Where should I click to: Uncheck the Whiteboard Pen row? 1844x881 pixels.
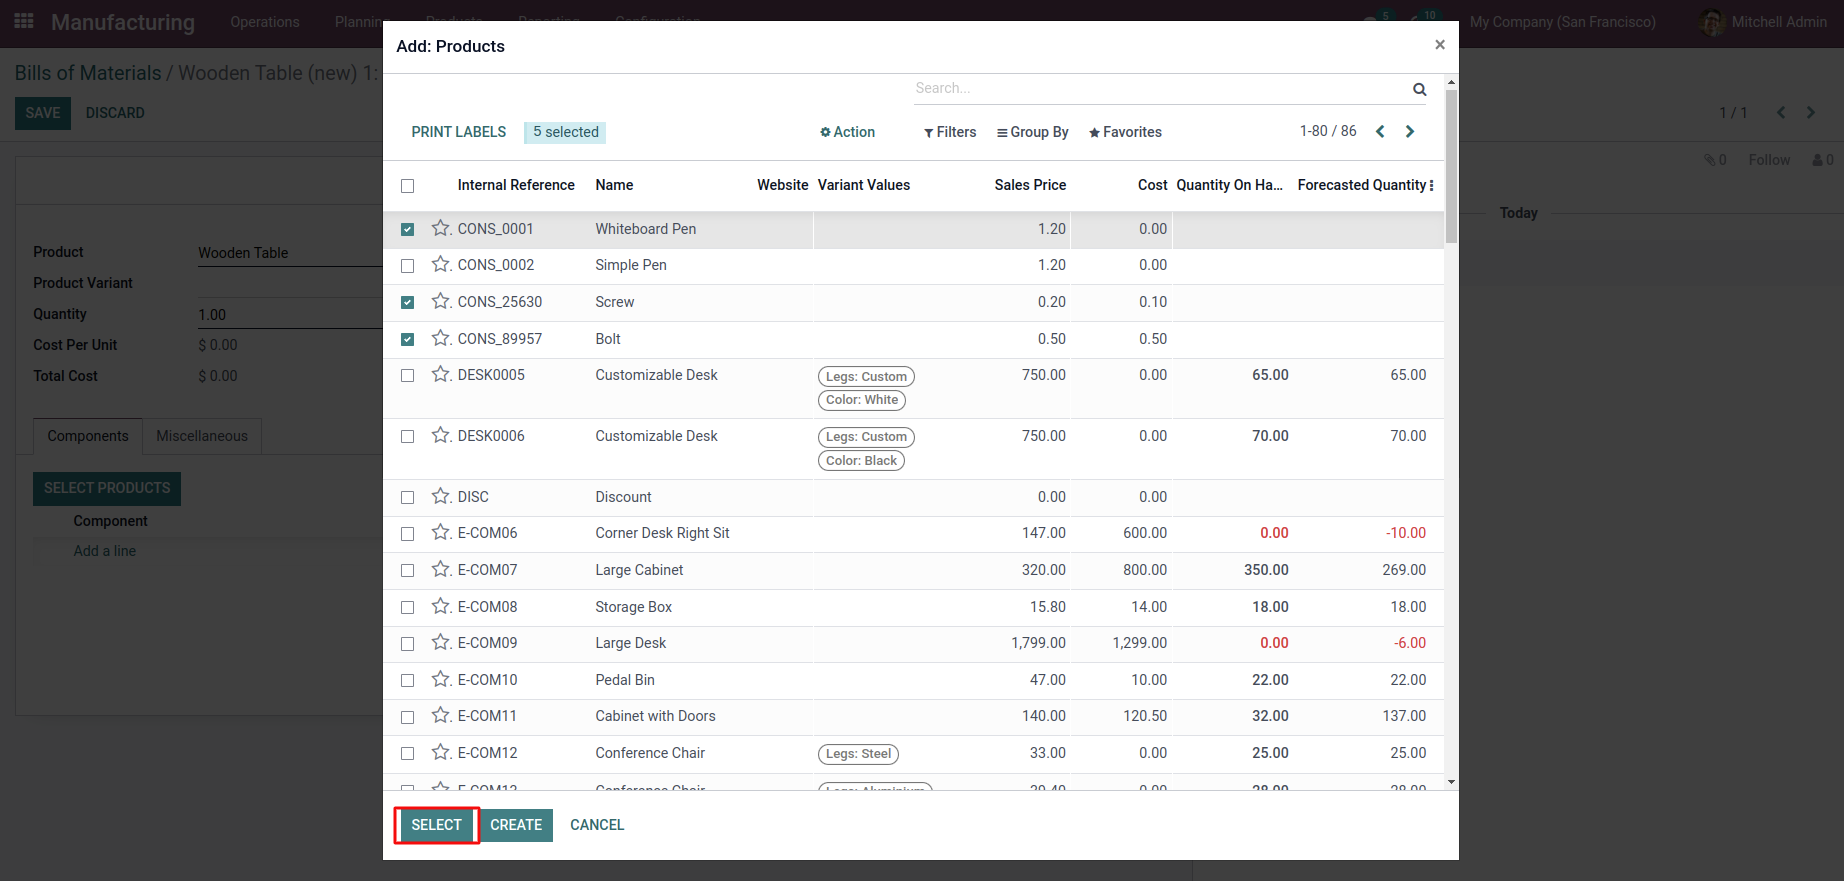pos(407,229)
